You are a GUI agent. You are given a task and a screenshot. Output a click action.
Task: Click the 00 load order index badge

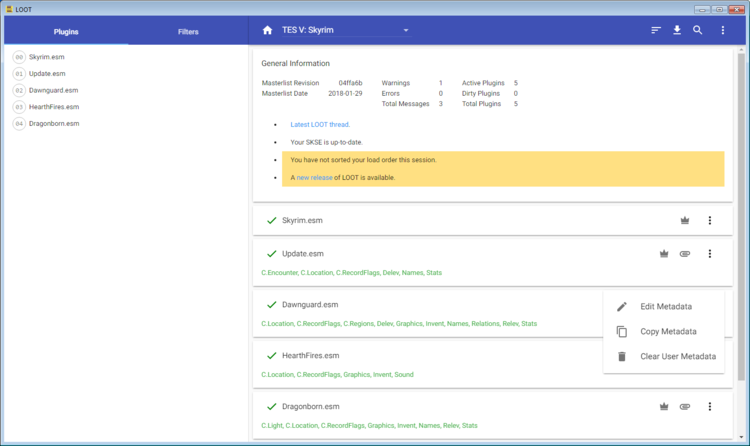pyautogui.click(x=19, y=57)
